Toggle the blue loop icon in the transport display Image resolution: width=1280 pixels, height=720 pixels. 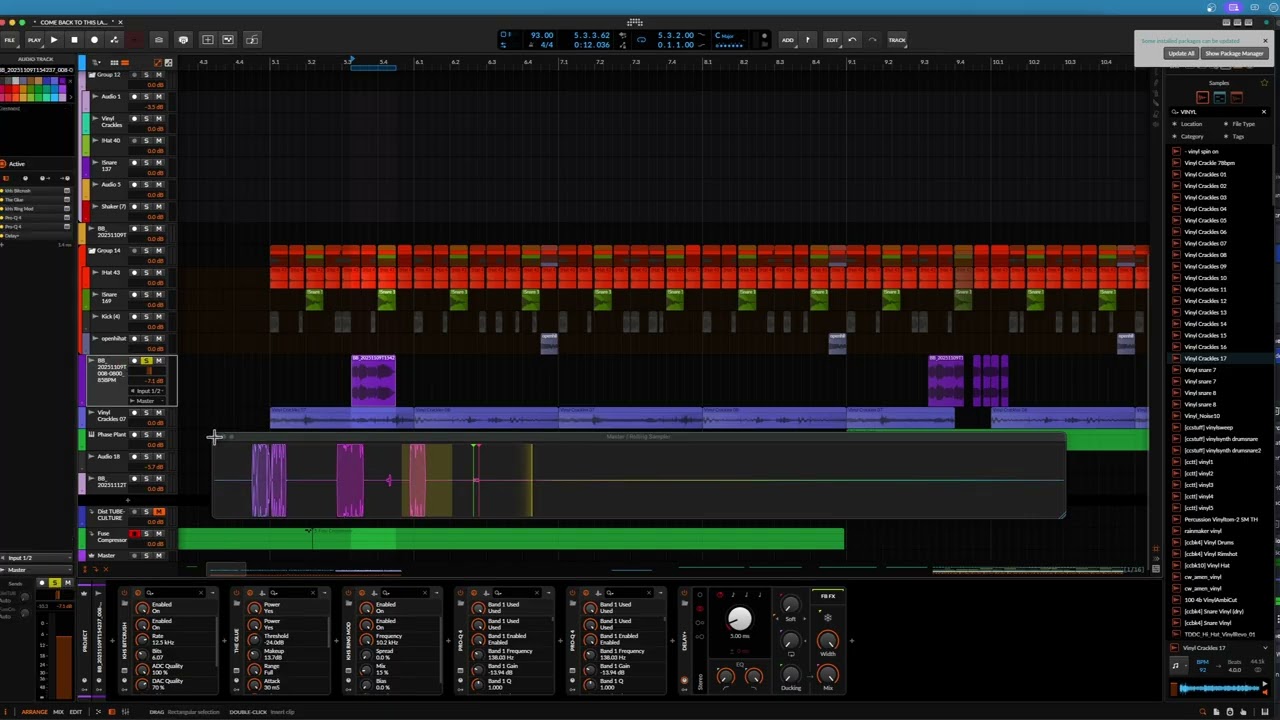pos(641,40)
